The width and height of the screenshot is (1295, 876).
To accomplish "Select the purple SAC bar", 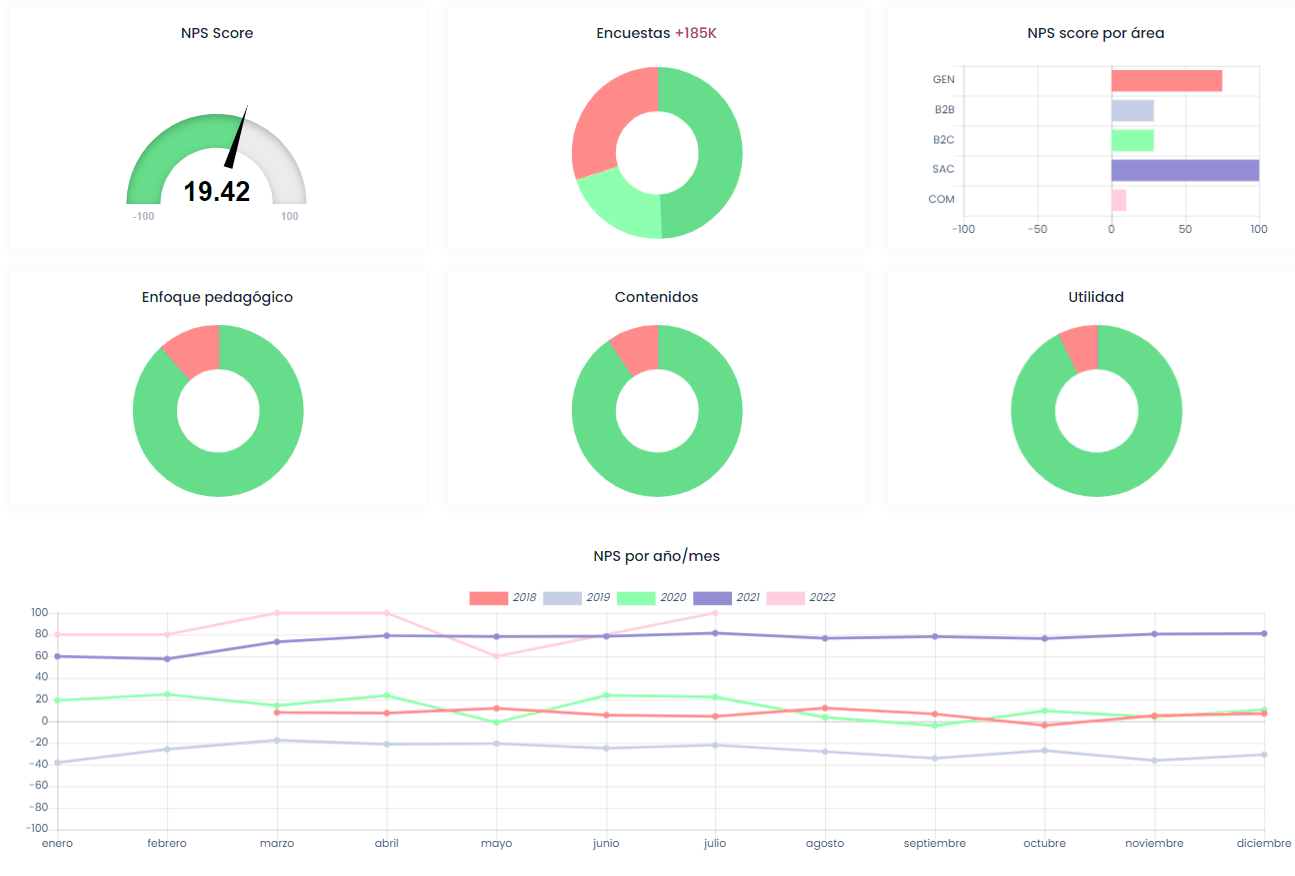I will (1184, 170).
